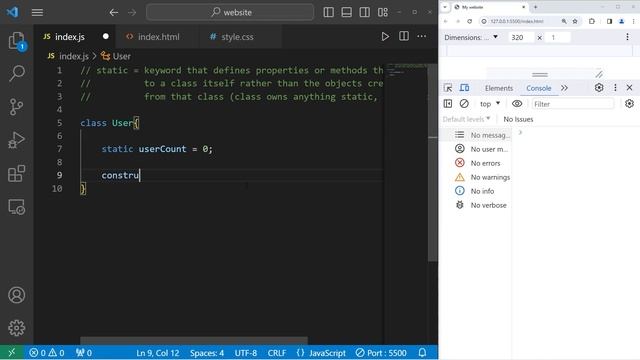The image size is (640, 360).
Task: Open Customize Layout icon
Action: [383, 12]
